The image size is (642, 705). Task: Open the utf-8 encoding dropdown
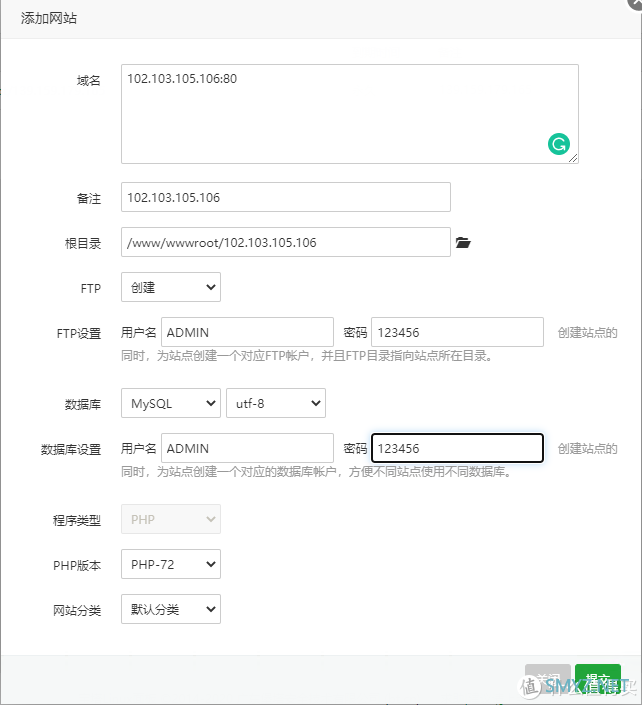pos(276,403)
